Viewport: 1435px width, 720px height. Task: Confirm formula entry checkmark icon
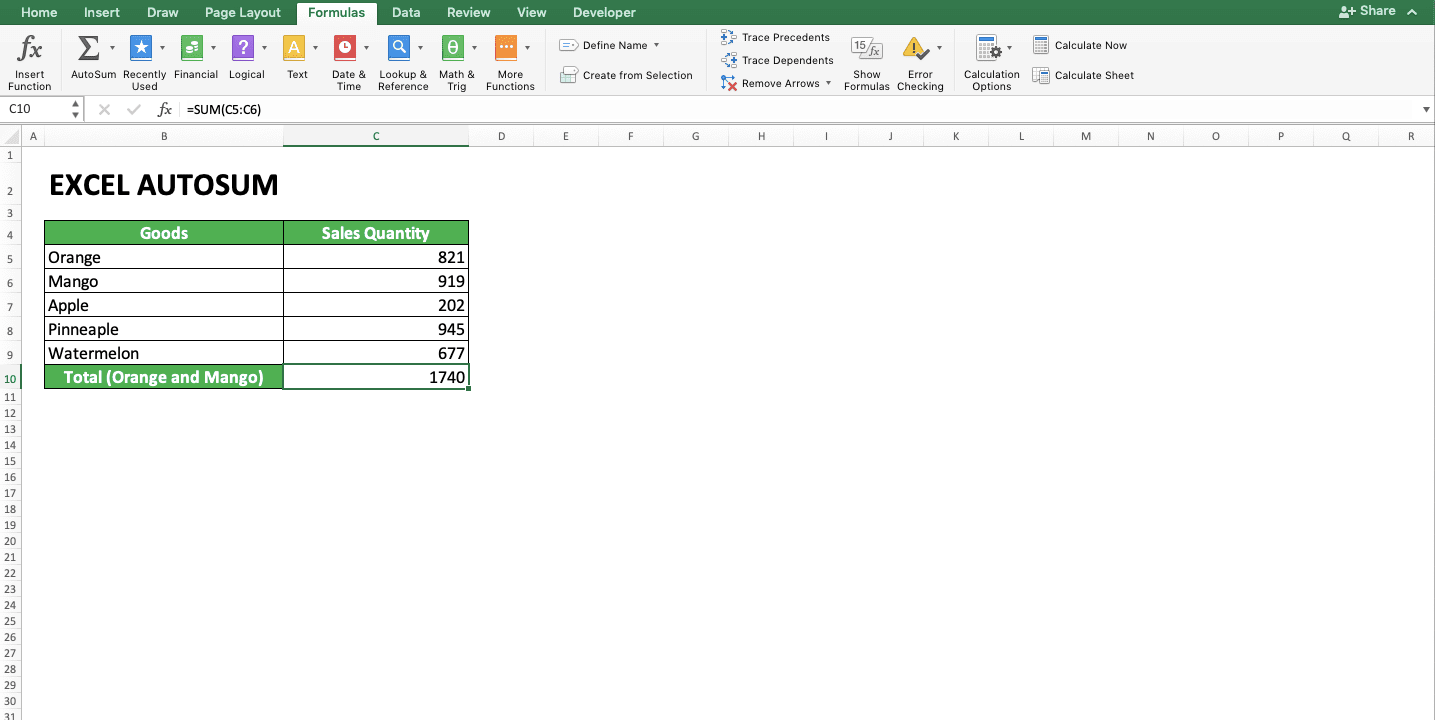coord(134,110)
